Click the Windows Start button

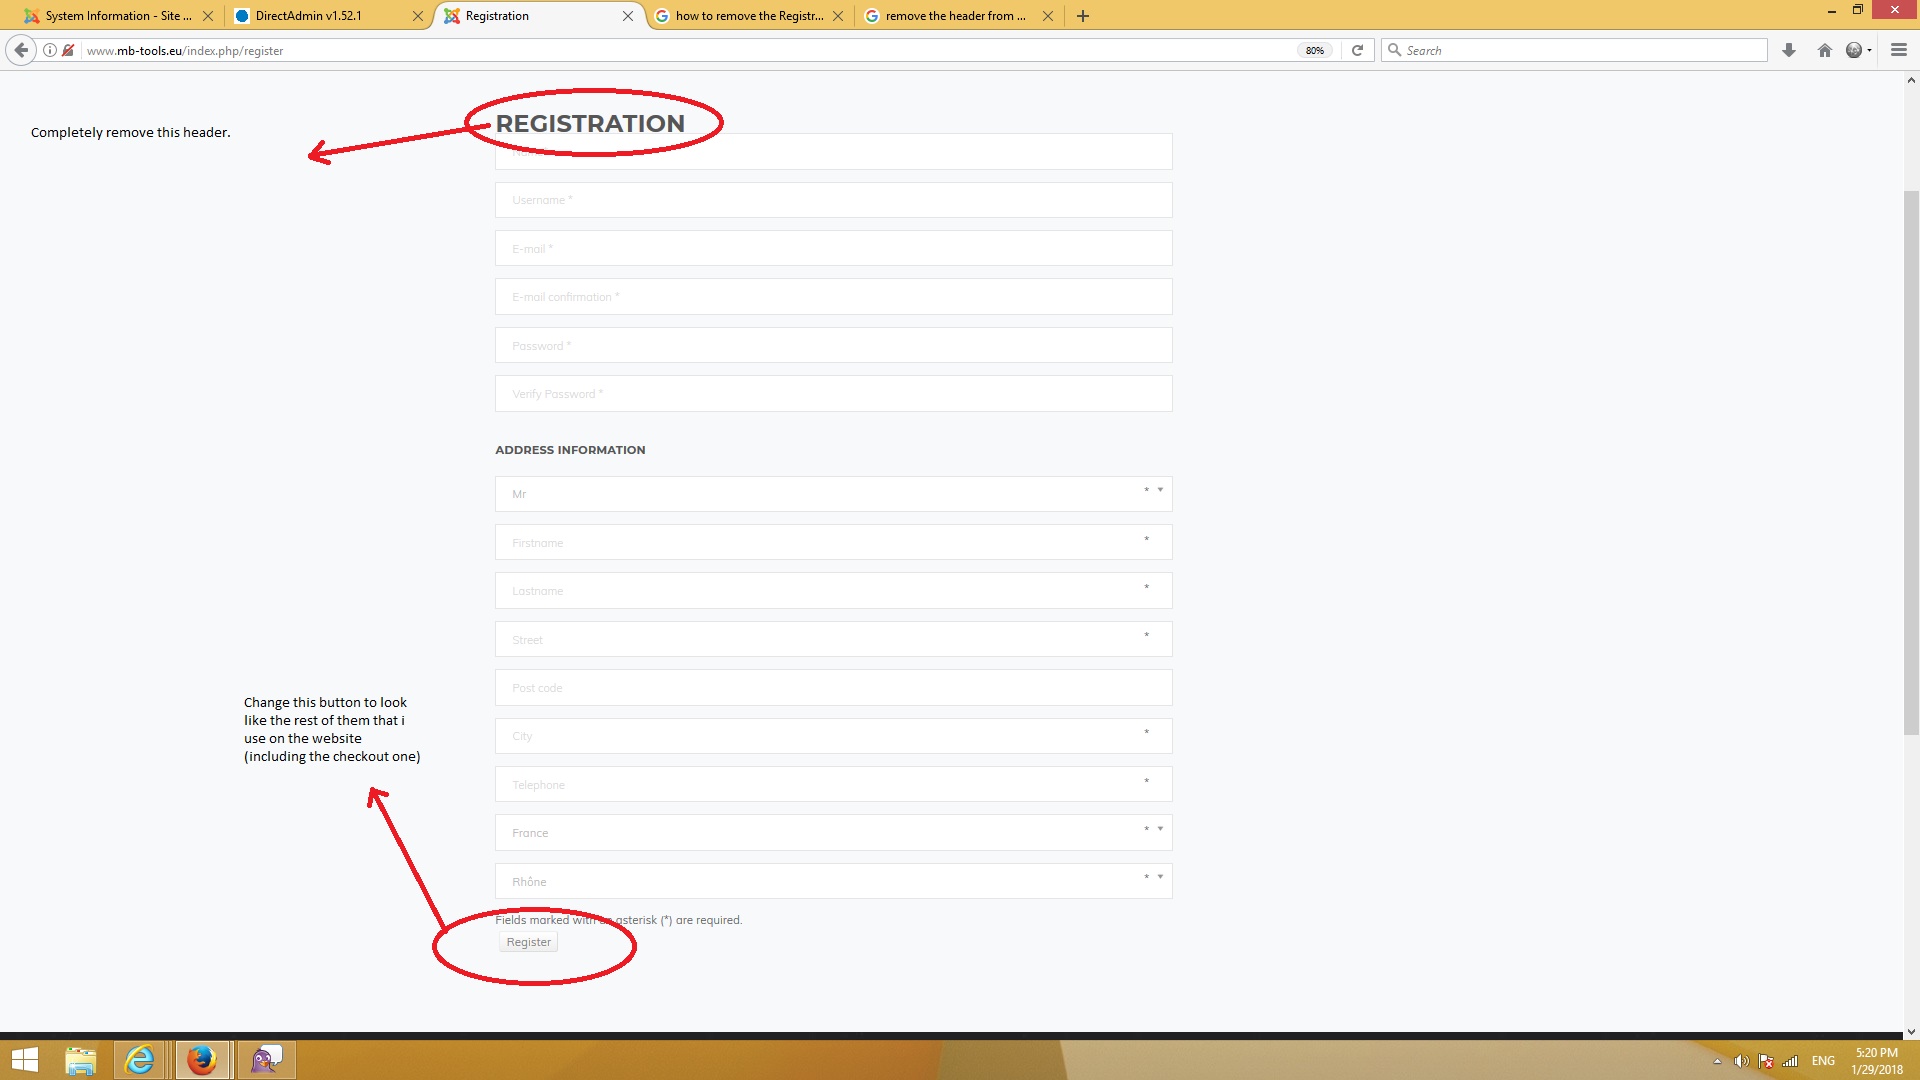(24, 1059)
